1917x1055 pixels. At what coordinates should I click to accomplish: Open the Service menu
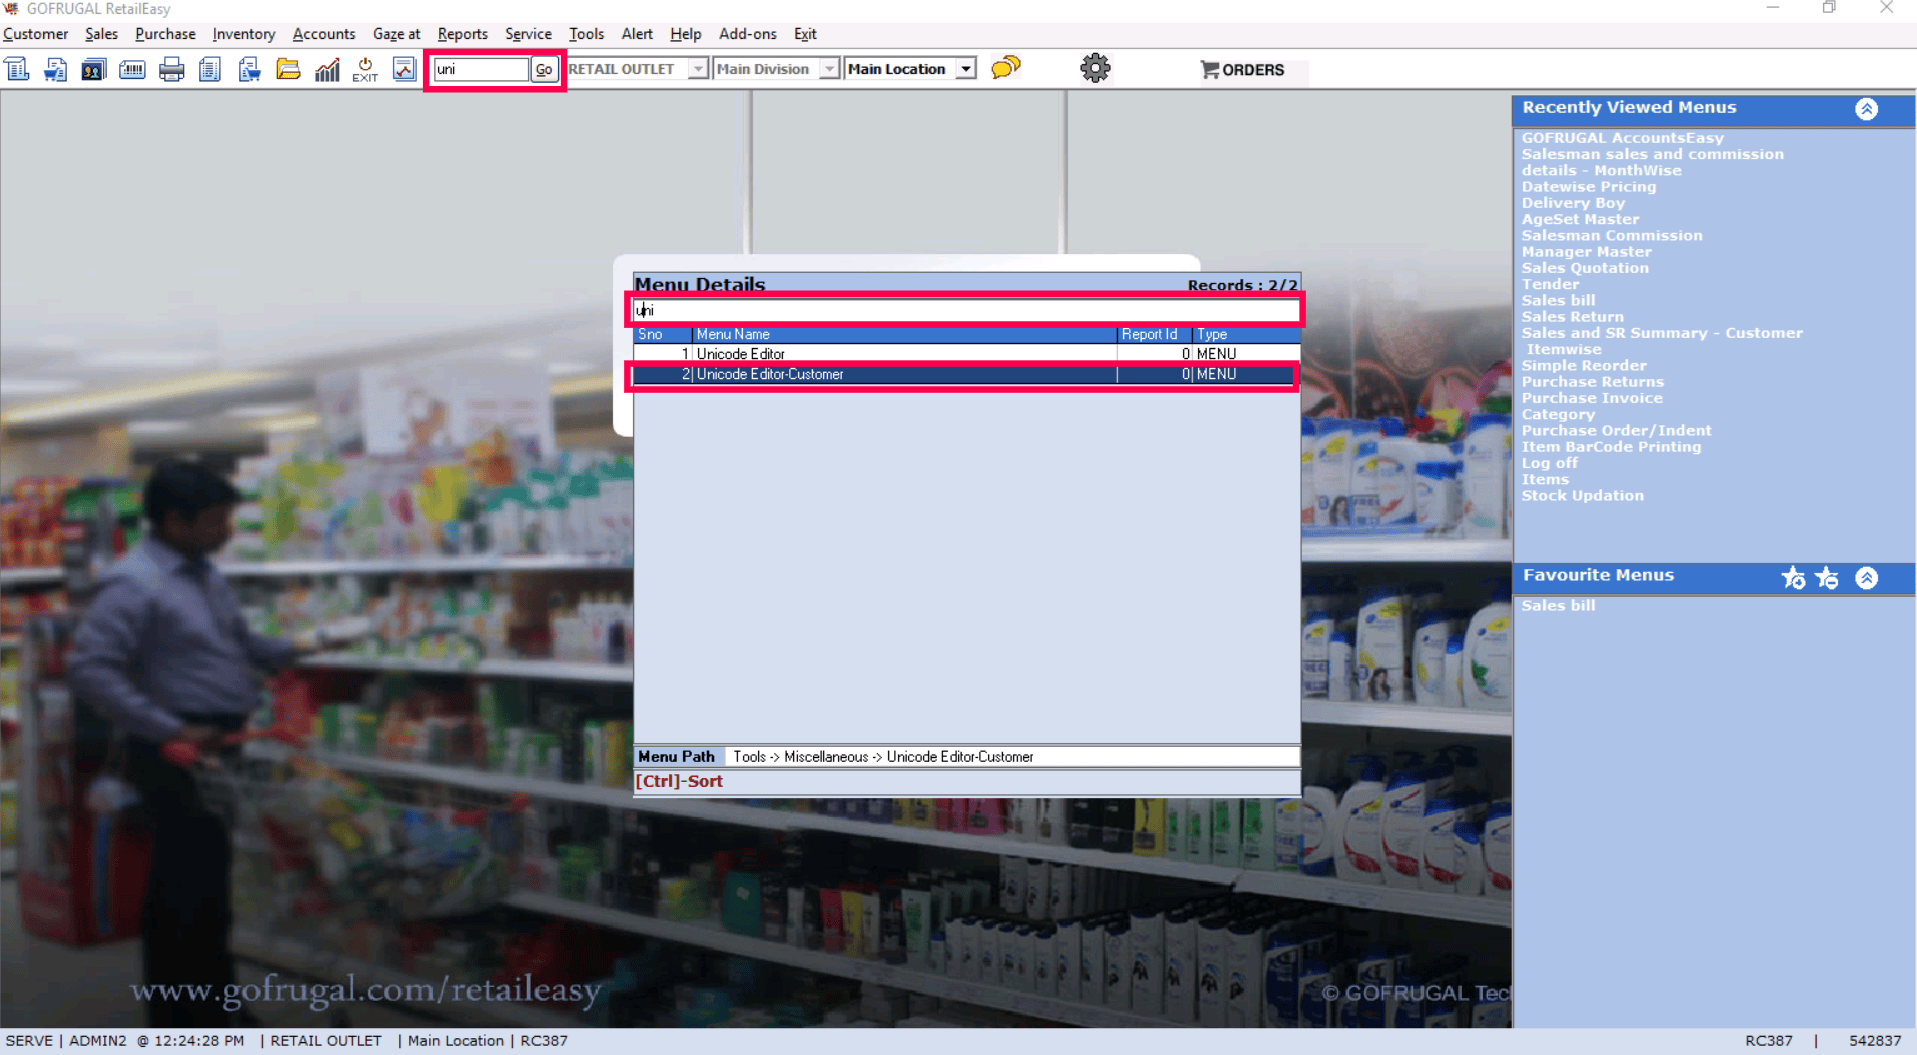(528, 34)
